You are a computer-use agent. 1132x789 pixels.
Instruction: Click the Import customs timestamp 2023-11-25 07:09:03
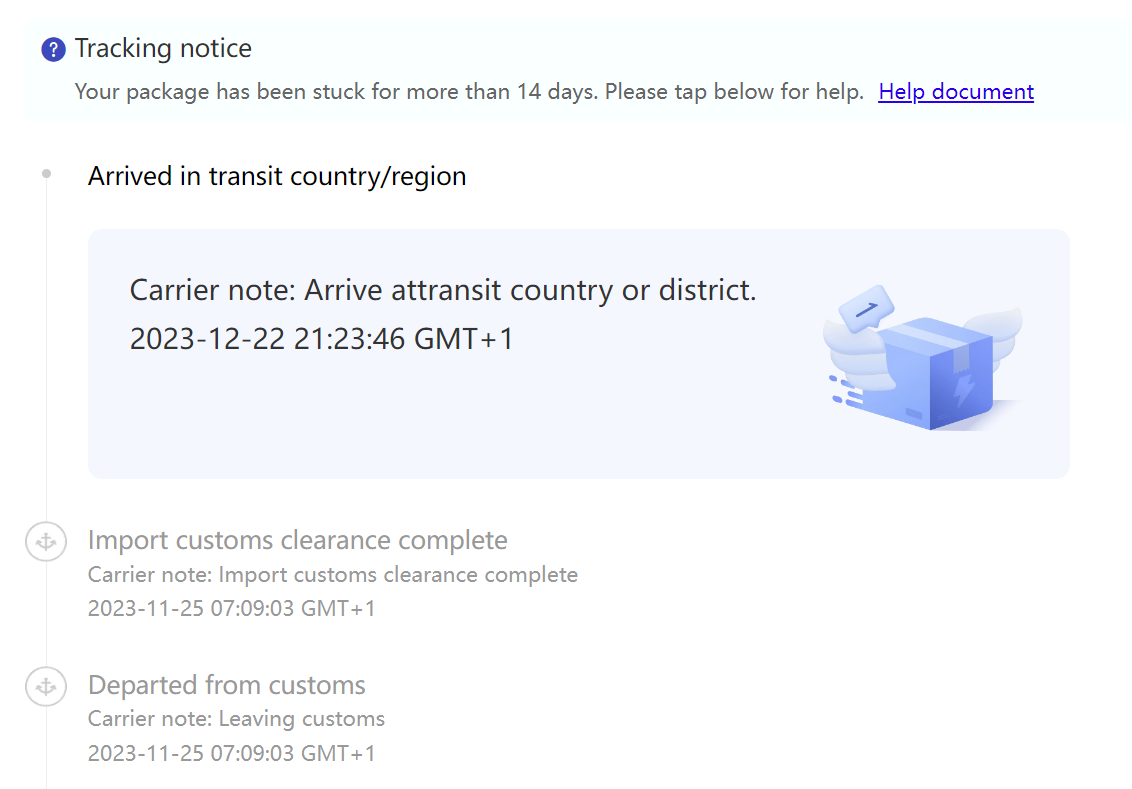click(x=231, y=609)
